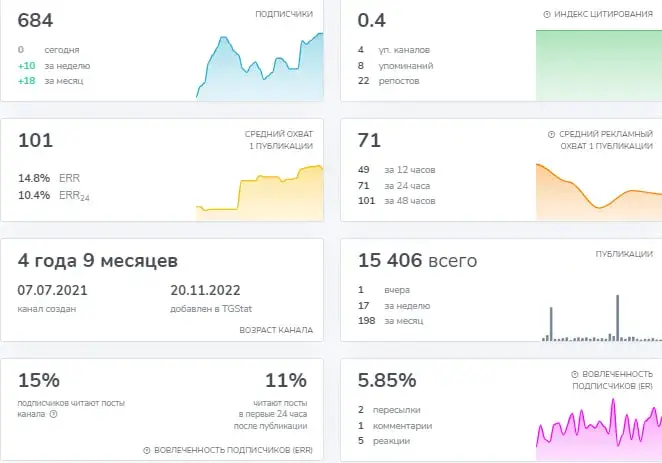Viewport: 662px width, 463px height.
Task: Select 'добавлен в TGStat' caption
Action: point(211,309)
